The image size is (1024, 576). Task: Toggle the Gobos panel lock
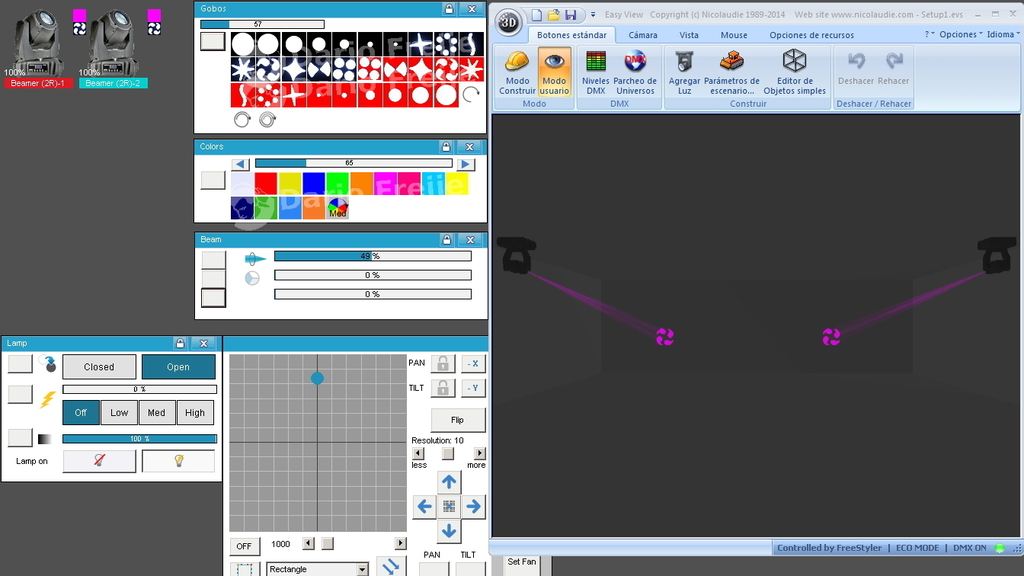[449, 8]
